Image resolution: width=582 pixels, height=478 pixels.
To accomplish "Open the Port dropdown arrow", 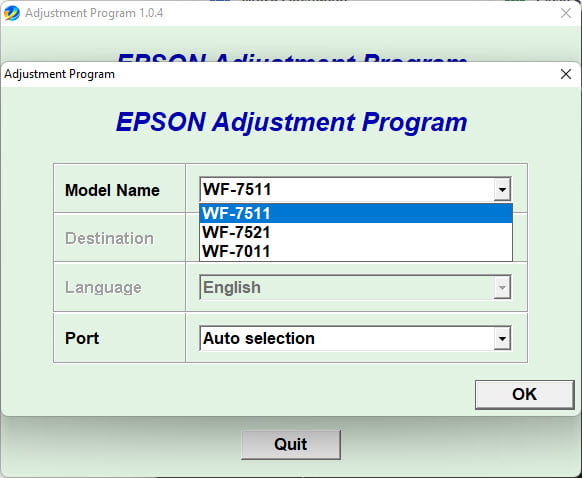I will pos(502,338).
